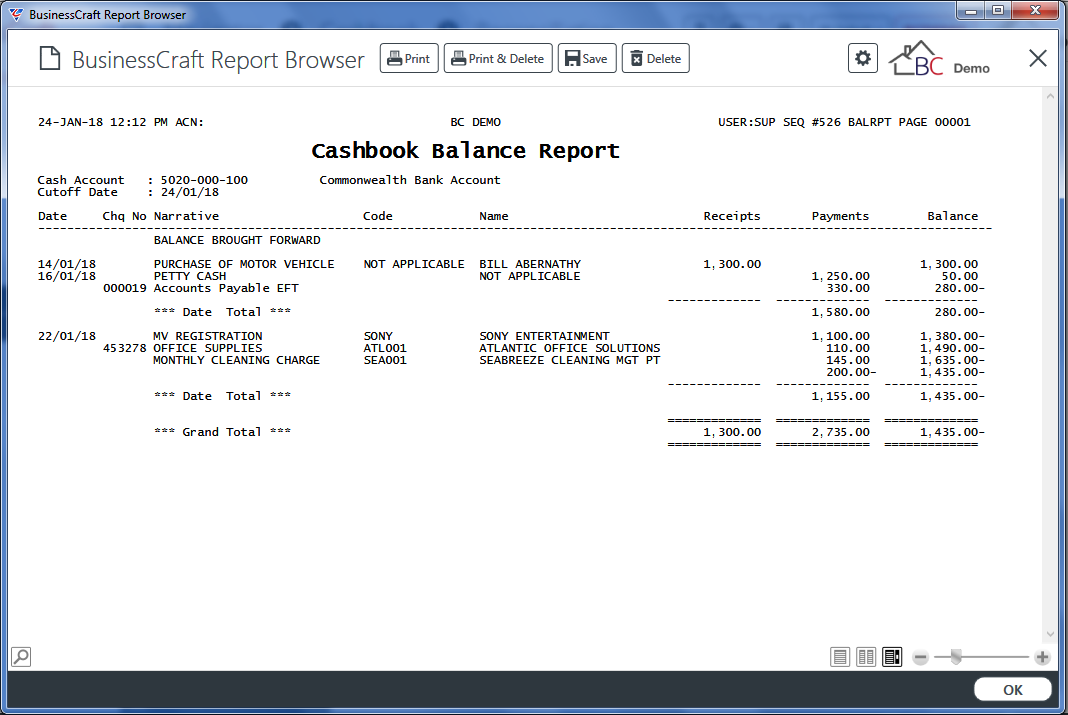
Task: Click SEABREEZE CLEANING MGT PT name
Action: pyautogui.click(x=569, y=360)
